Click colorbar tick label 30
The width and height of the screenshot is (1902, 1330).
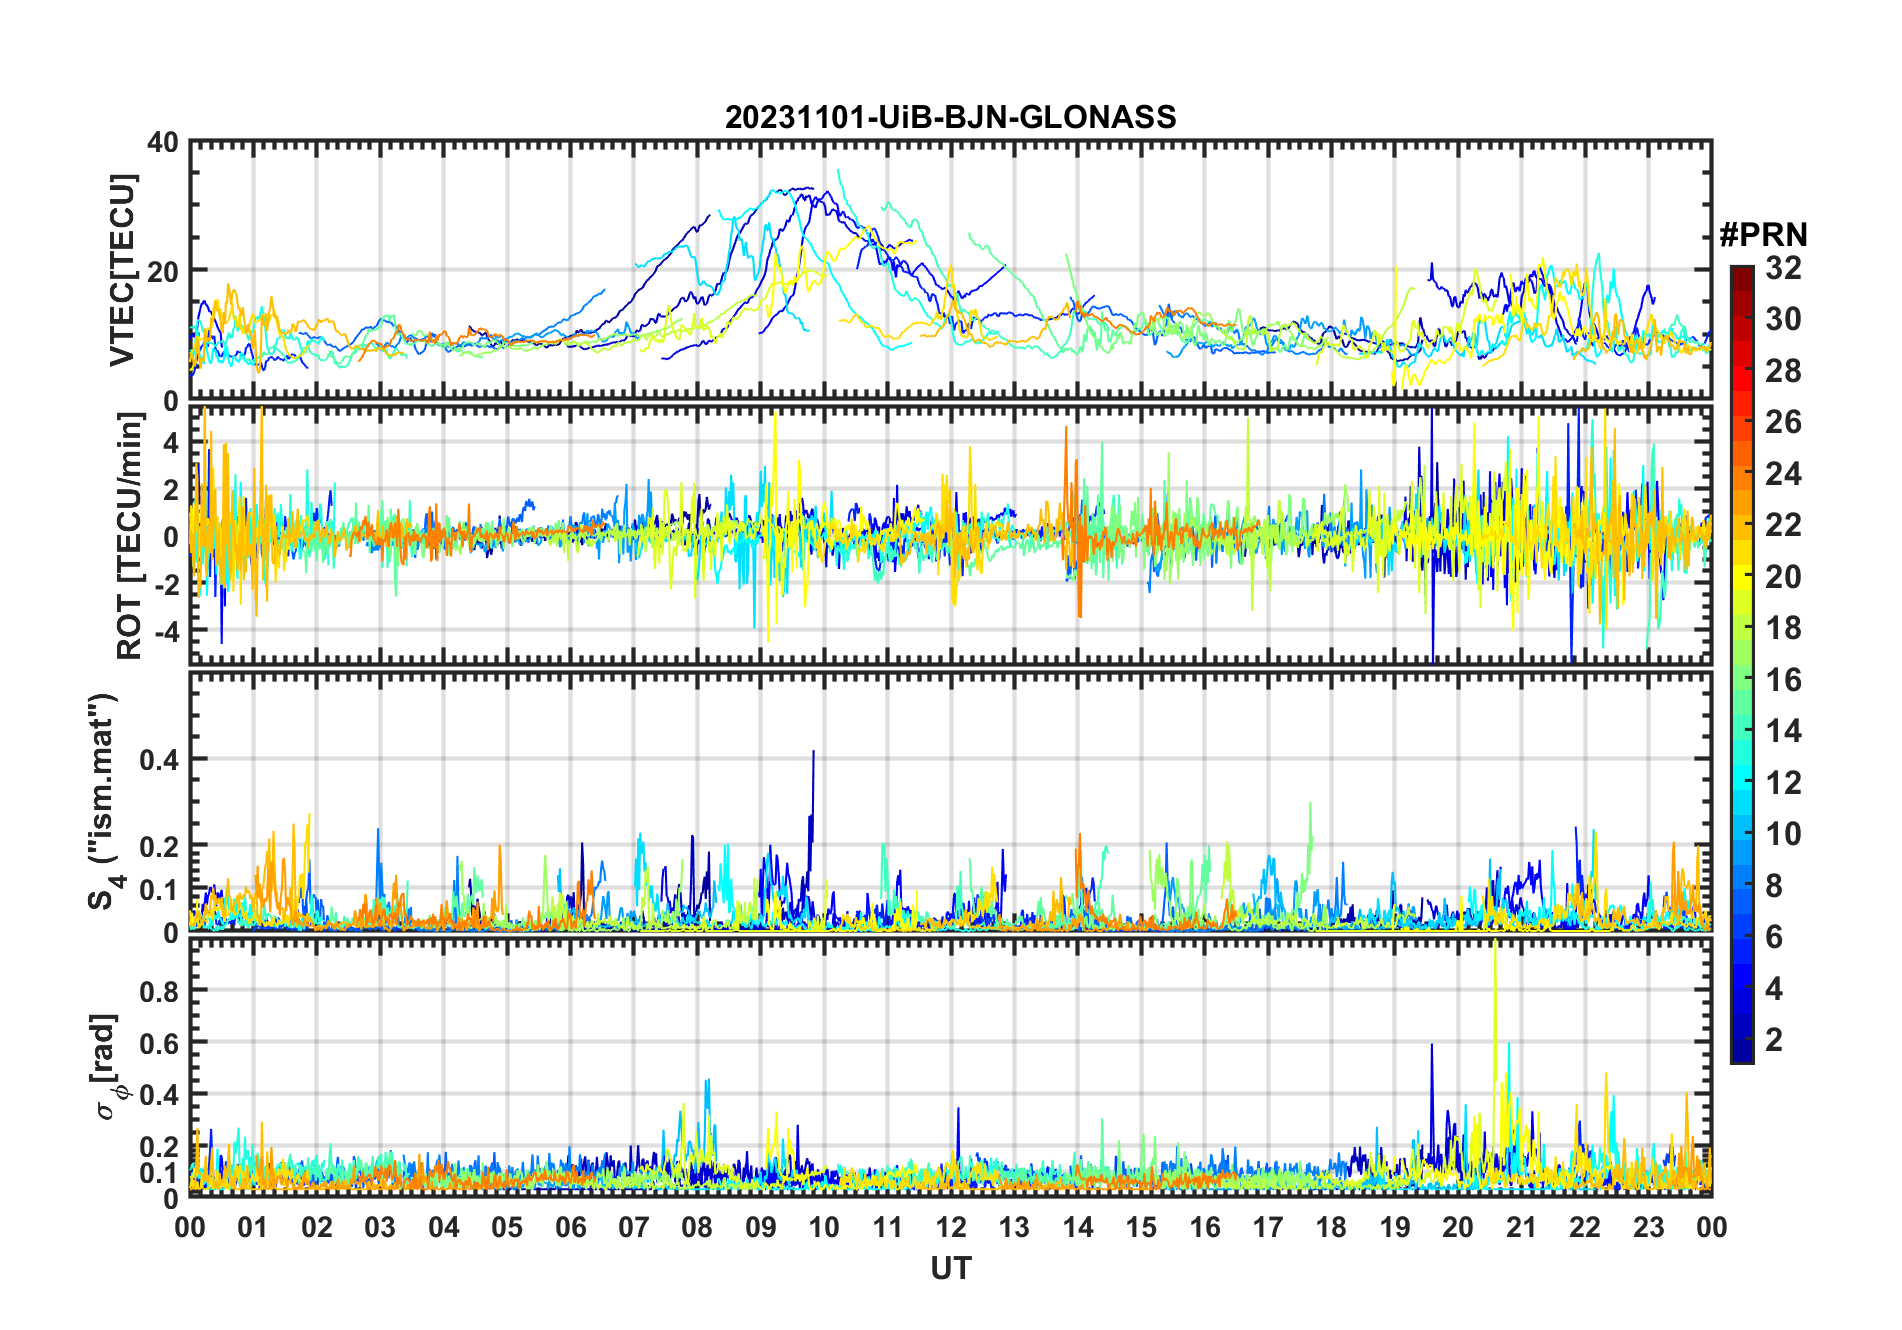click(1783, 319)
